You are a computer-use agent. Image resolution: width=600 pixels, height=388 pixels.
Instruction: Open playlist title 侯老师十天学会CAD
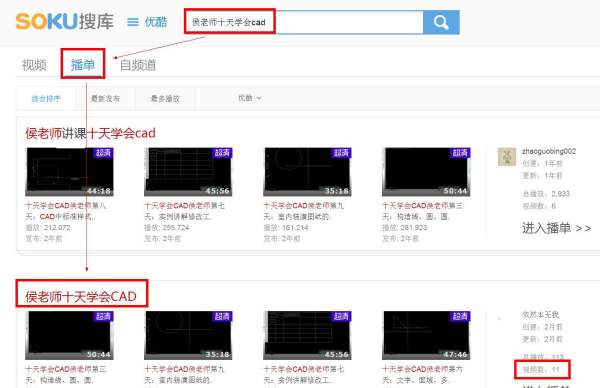coord(81,297)
